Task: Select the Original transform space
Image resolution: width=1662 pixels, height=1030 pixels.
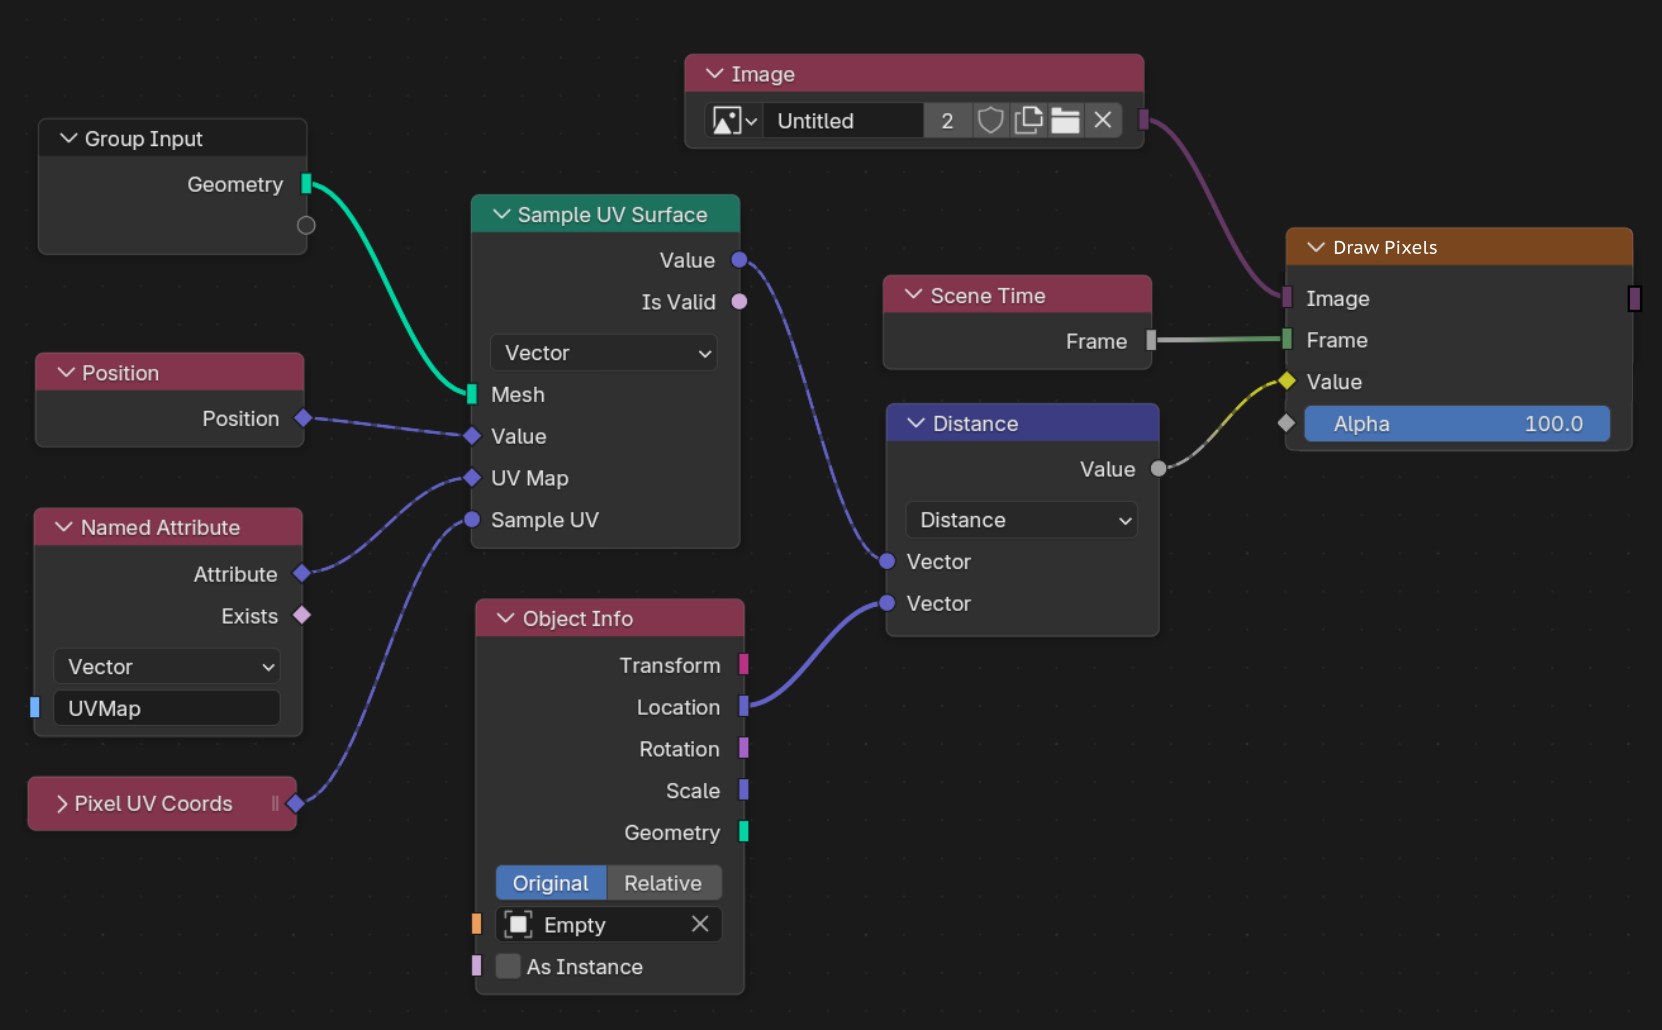Action: point(551,883)
